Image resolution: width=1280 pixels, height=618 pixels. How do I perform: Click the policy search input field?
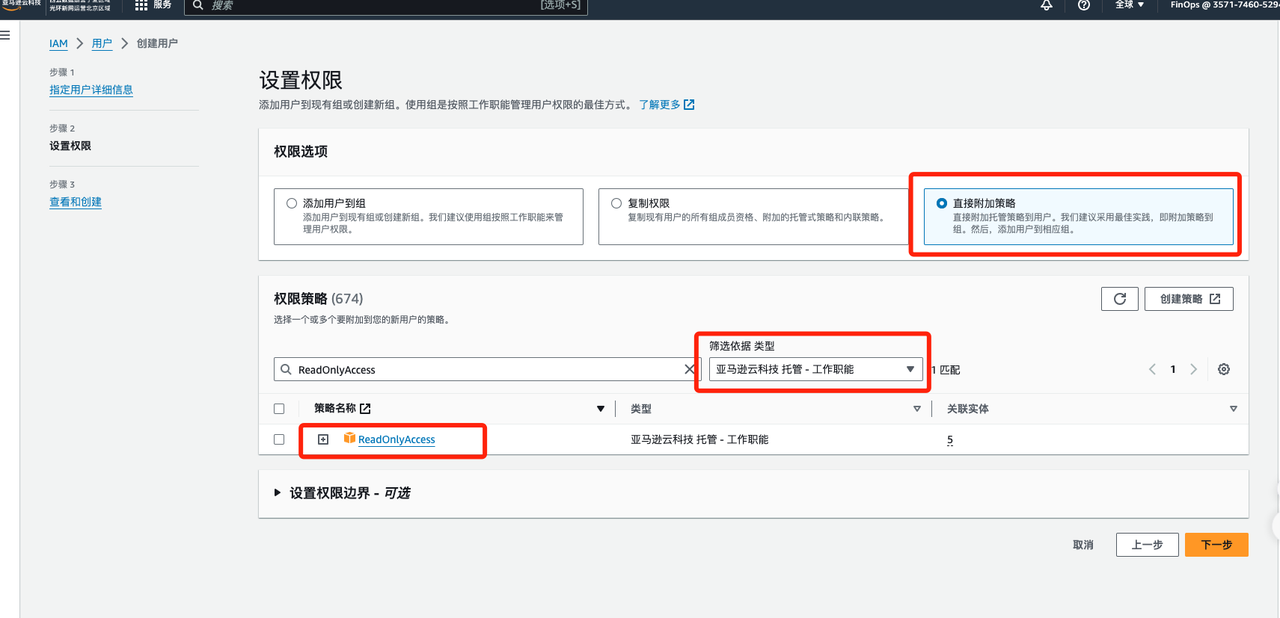488,369
